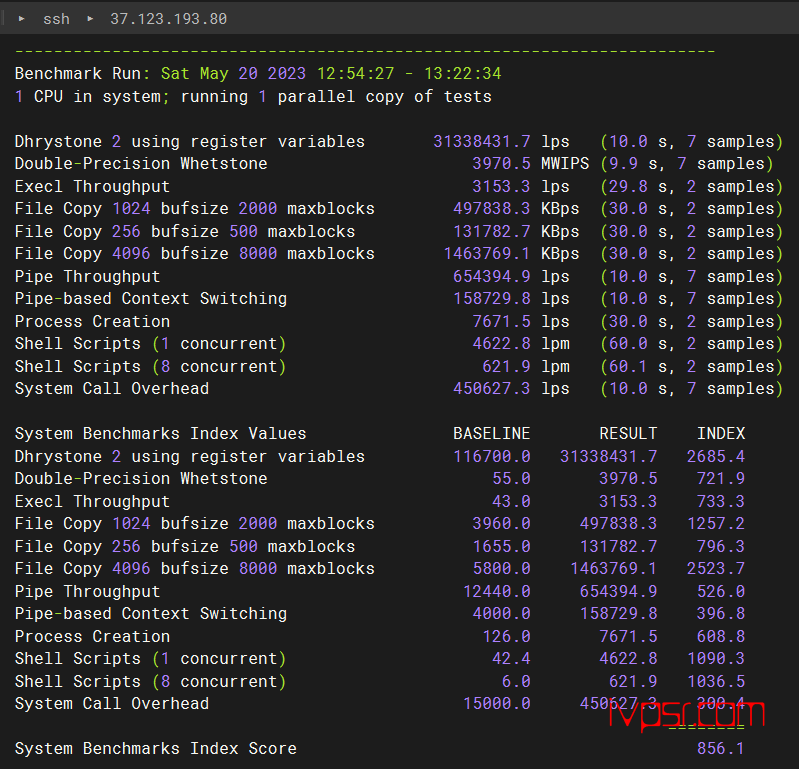Screen dimensions: 799x769
Task: Click the context switching index 396.8
Action: coord(721,614)
